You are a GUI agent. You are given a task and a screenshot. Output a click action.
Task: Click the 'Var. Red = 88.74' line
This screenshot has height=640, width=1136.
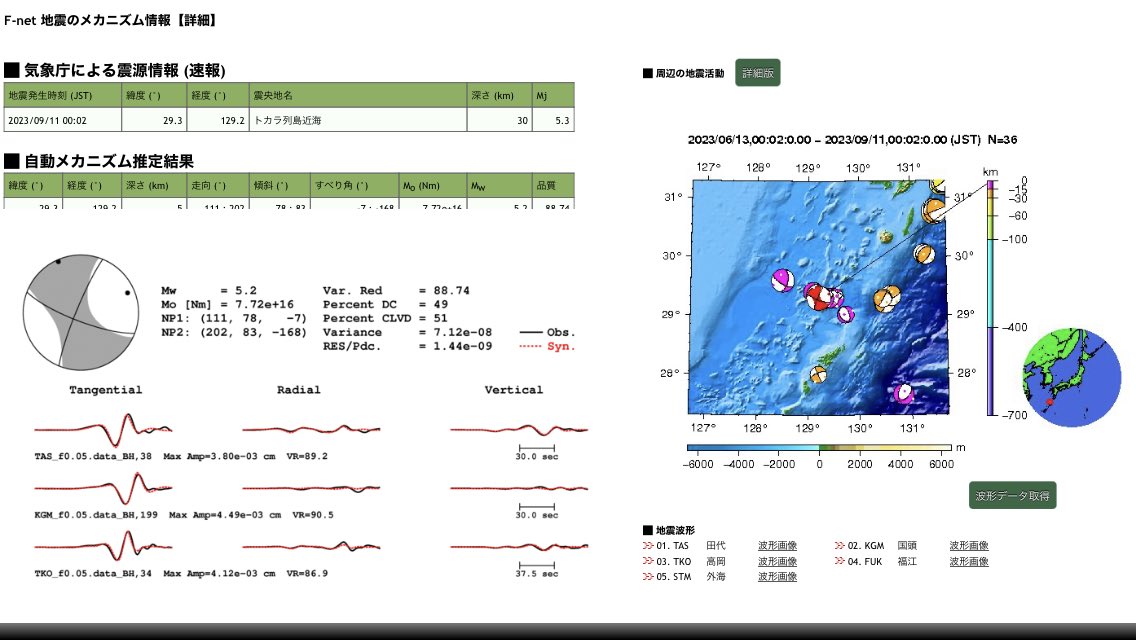tap(396, 291)
